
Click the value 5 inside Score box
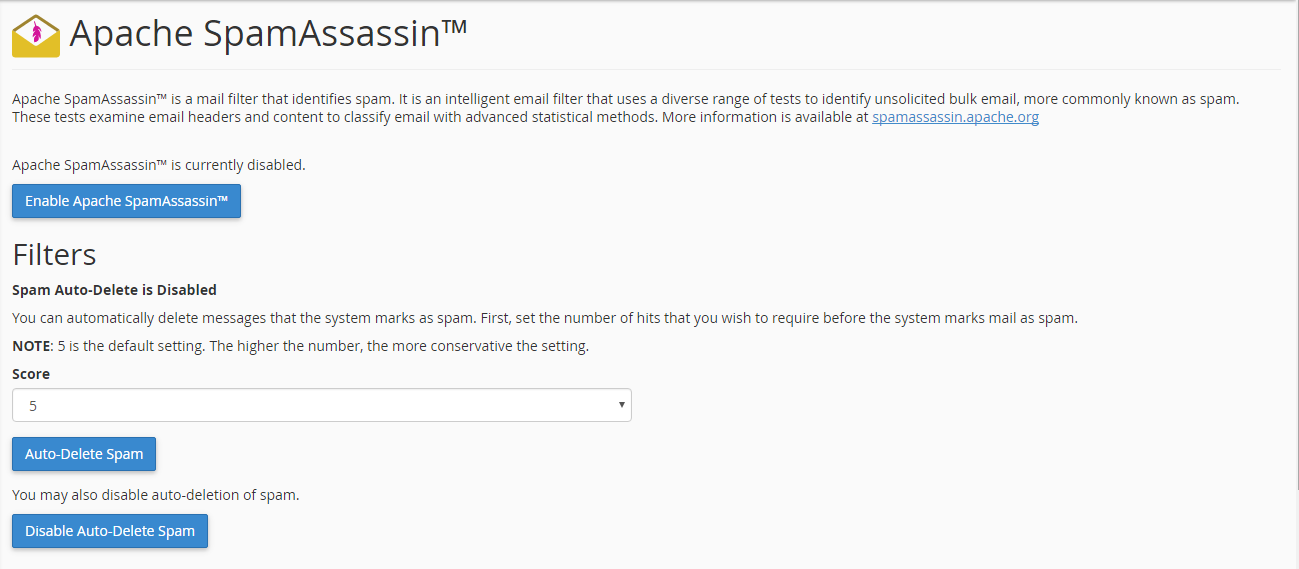33,406
